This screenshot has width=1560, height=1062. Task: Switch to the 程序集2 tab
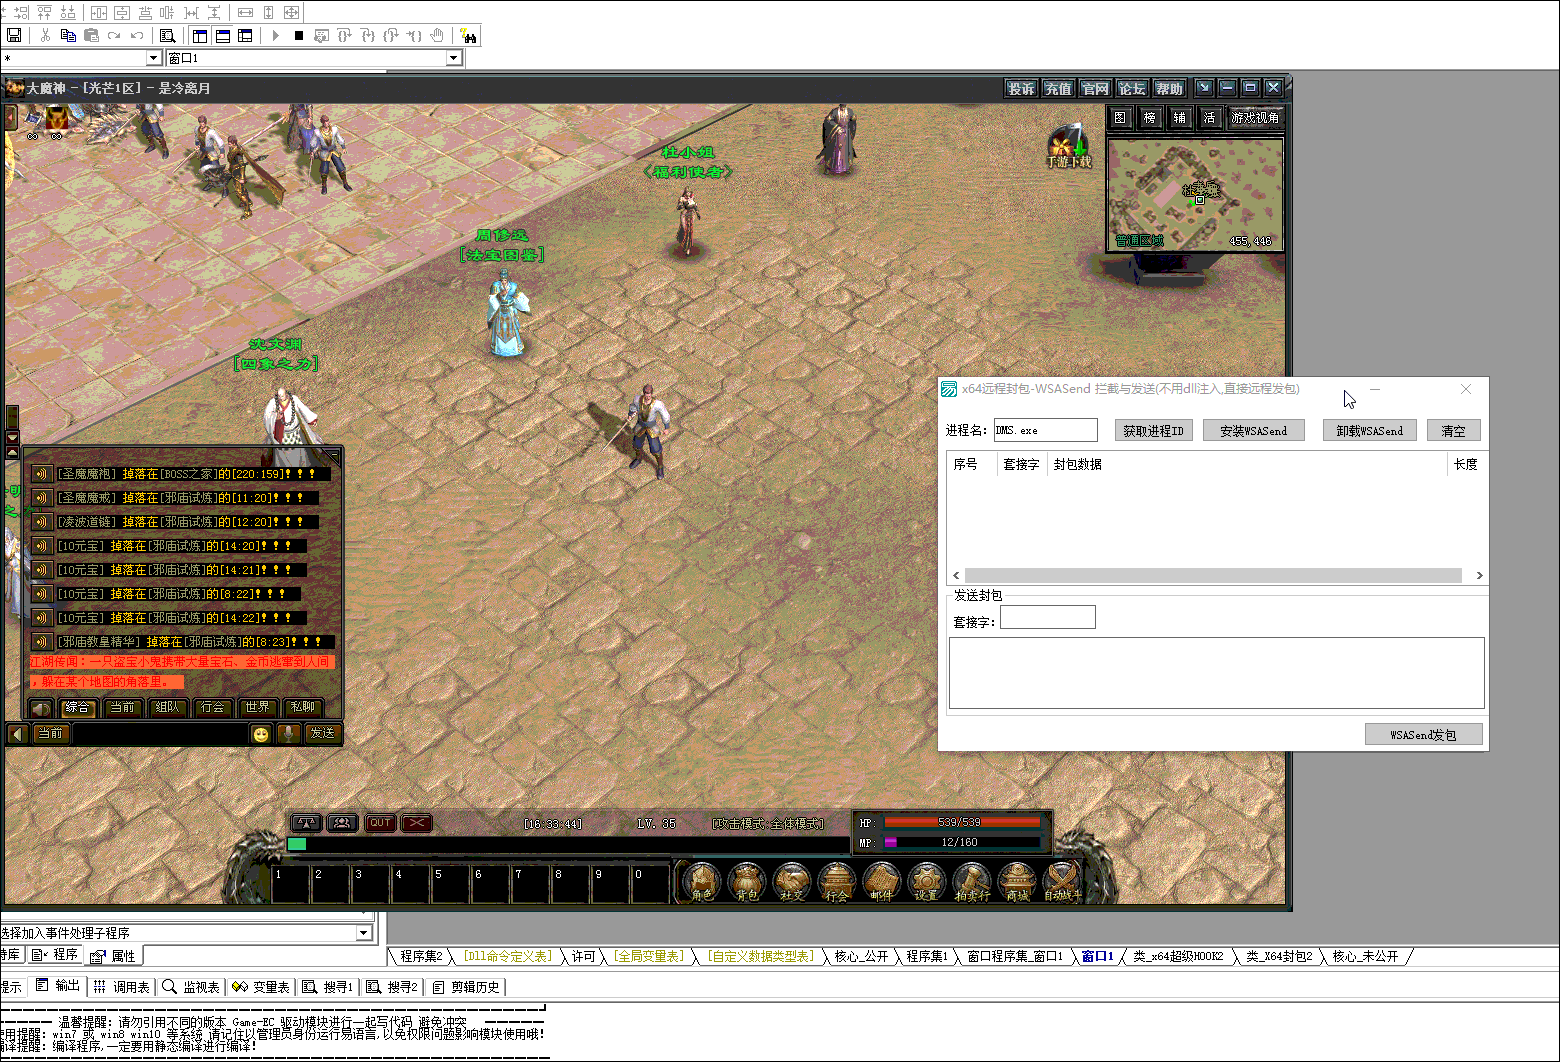tap(421, 957)
